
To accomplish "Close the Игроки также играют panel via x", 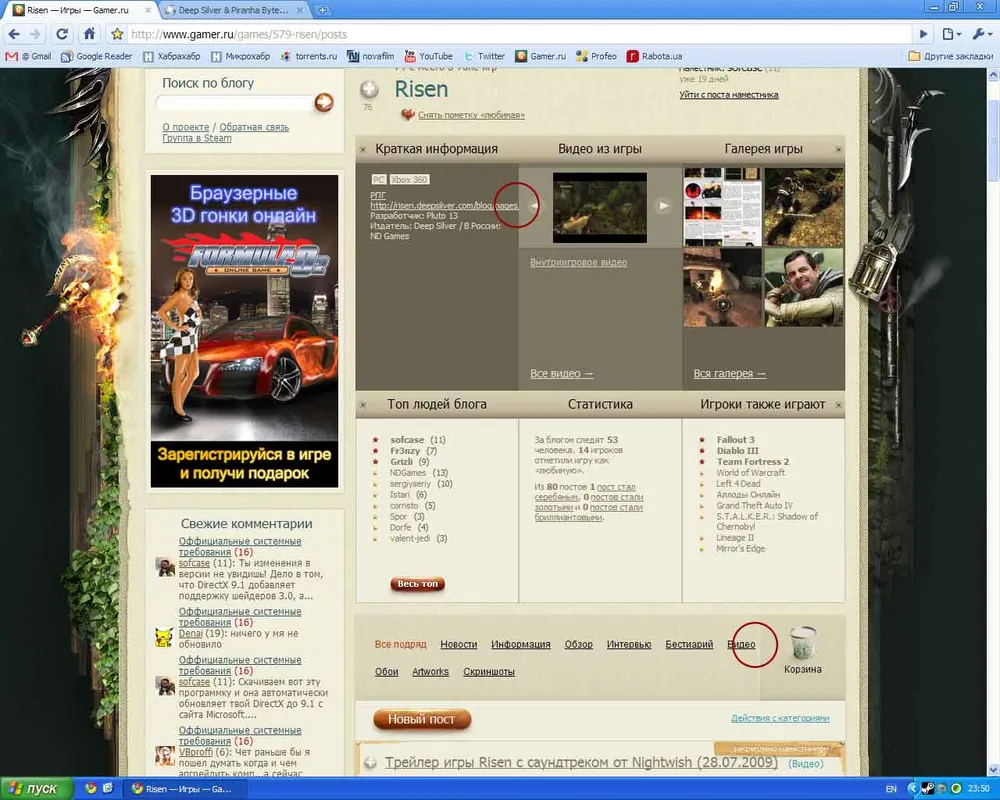I will point(839,404).
